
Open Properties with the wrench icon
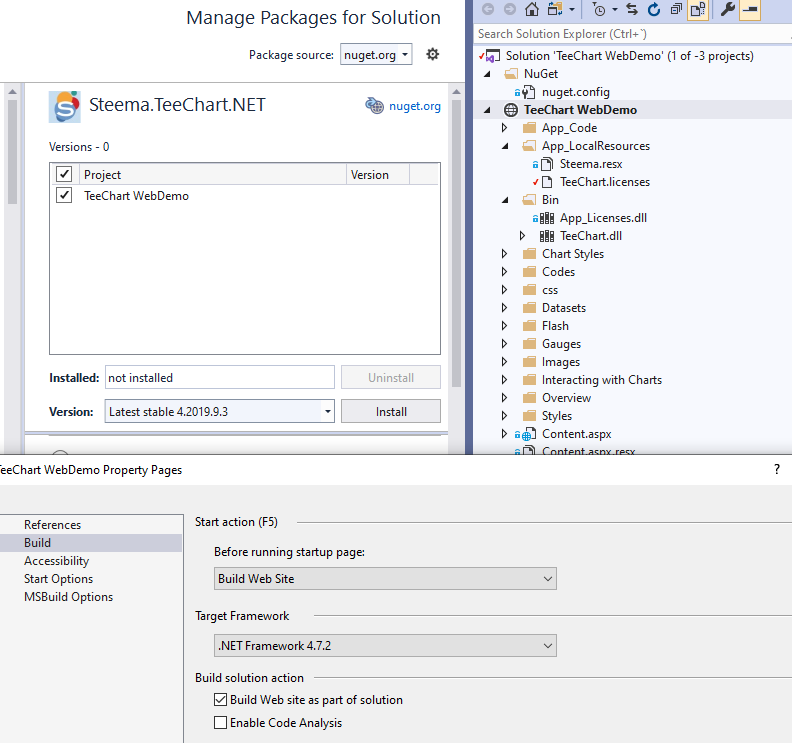click(727, 9)
